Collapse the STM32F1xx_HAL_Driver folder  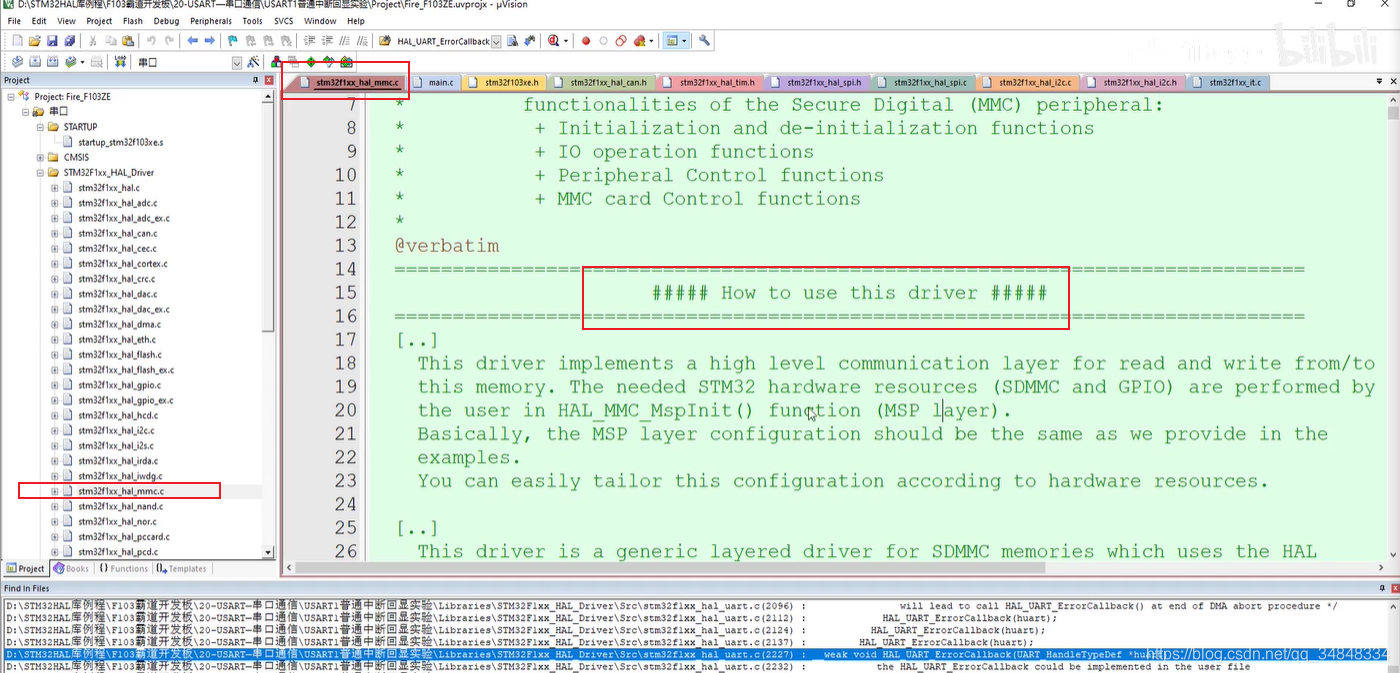pyautogui.click(x=41, y=172)
